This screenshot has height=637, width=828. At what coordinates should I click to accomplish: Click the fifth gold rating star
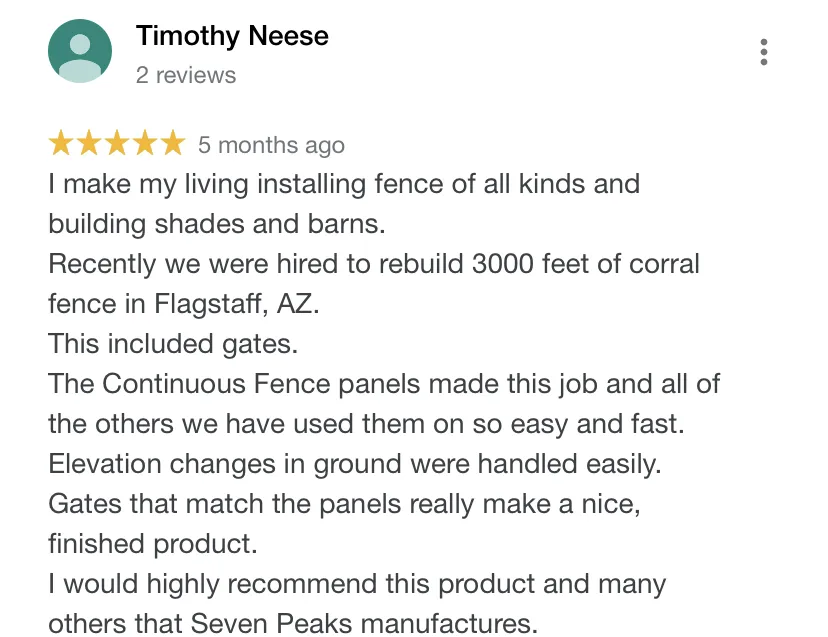[173, 143]
